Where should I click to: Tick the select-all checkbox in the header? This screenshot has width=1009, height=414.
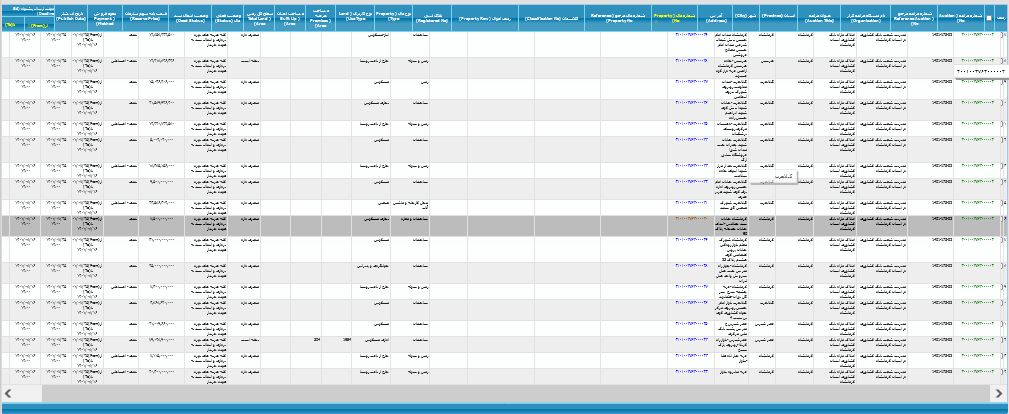point(989,19)
